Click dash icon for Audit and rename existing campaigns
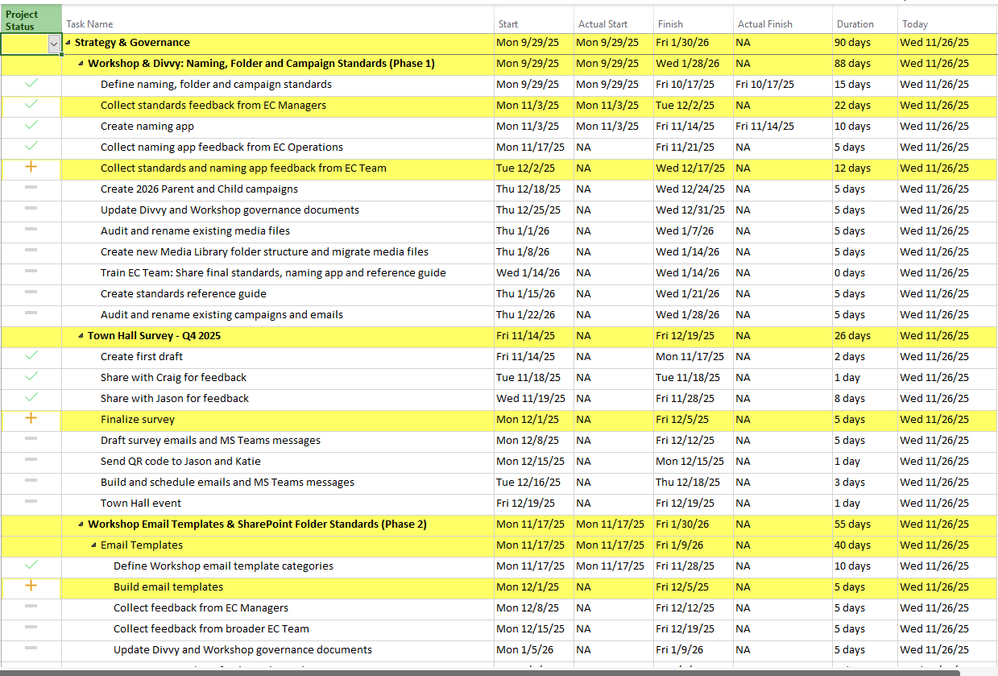 point(31,313)
